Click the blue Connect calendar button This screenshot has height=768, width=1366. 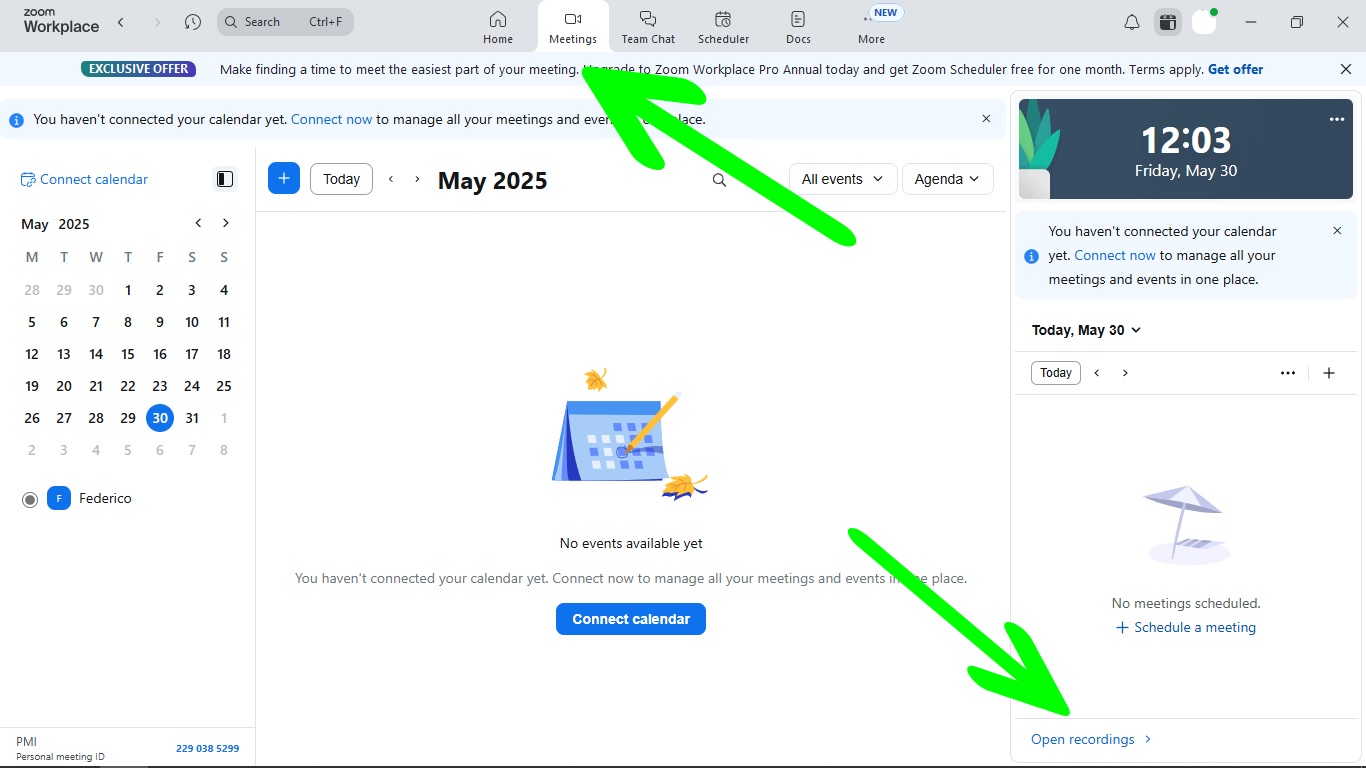pos(631,619)
